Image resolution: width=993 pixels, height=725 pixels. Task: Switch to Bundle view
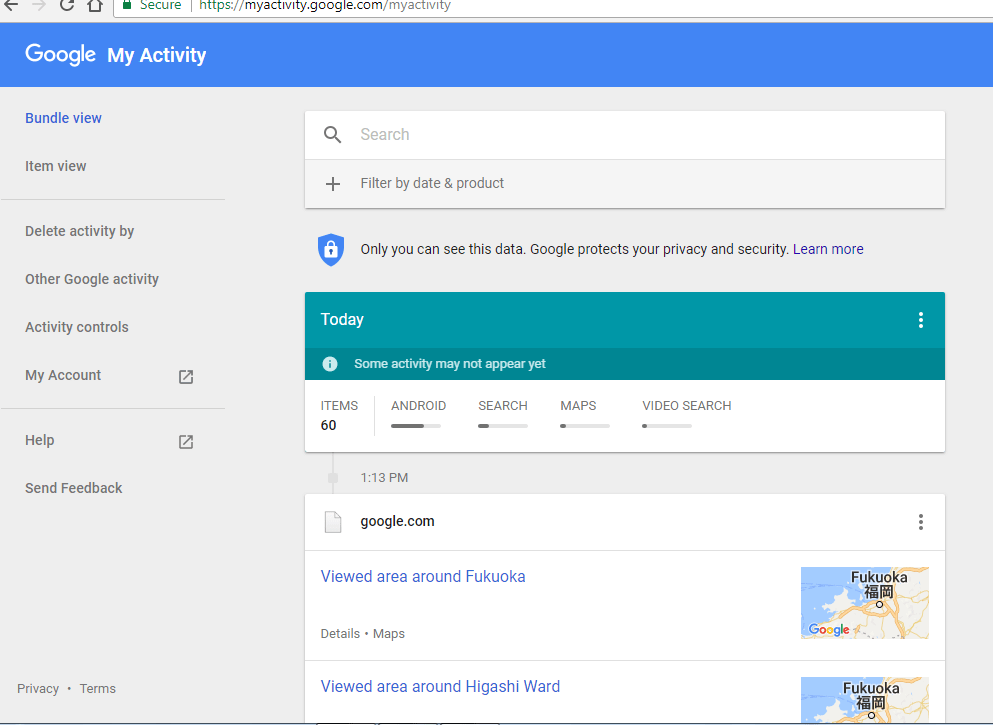(x=63, y=118)
